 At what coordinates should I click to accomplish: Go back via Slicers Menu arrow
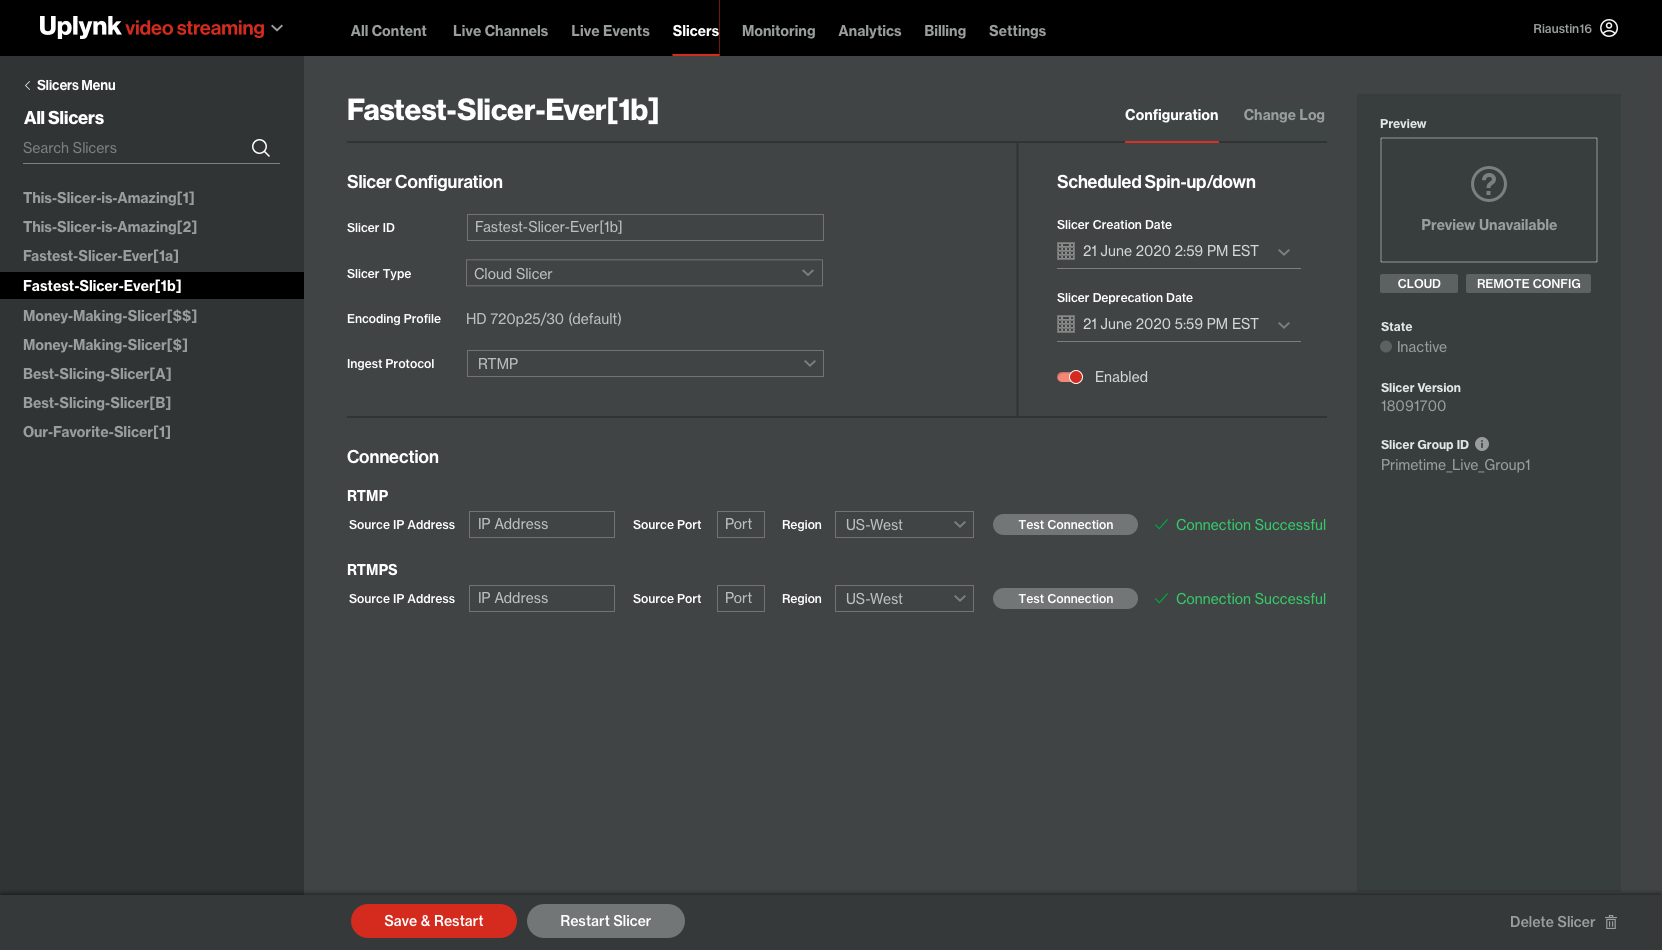pos(28,86)
